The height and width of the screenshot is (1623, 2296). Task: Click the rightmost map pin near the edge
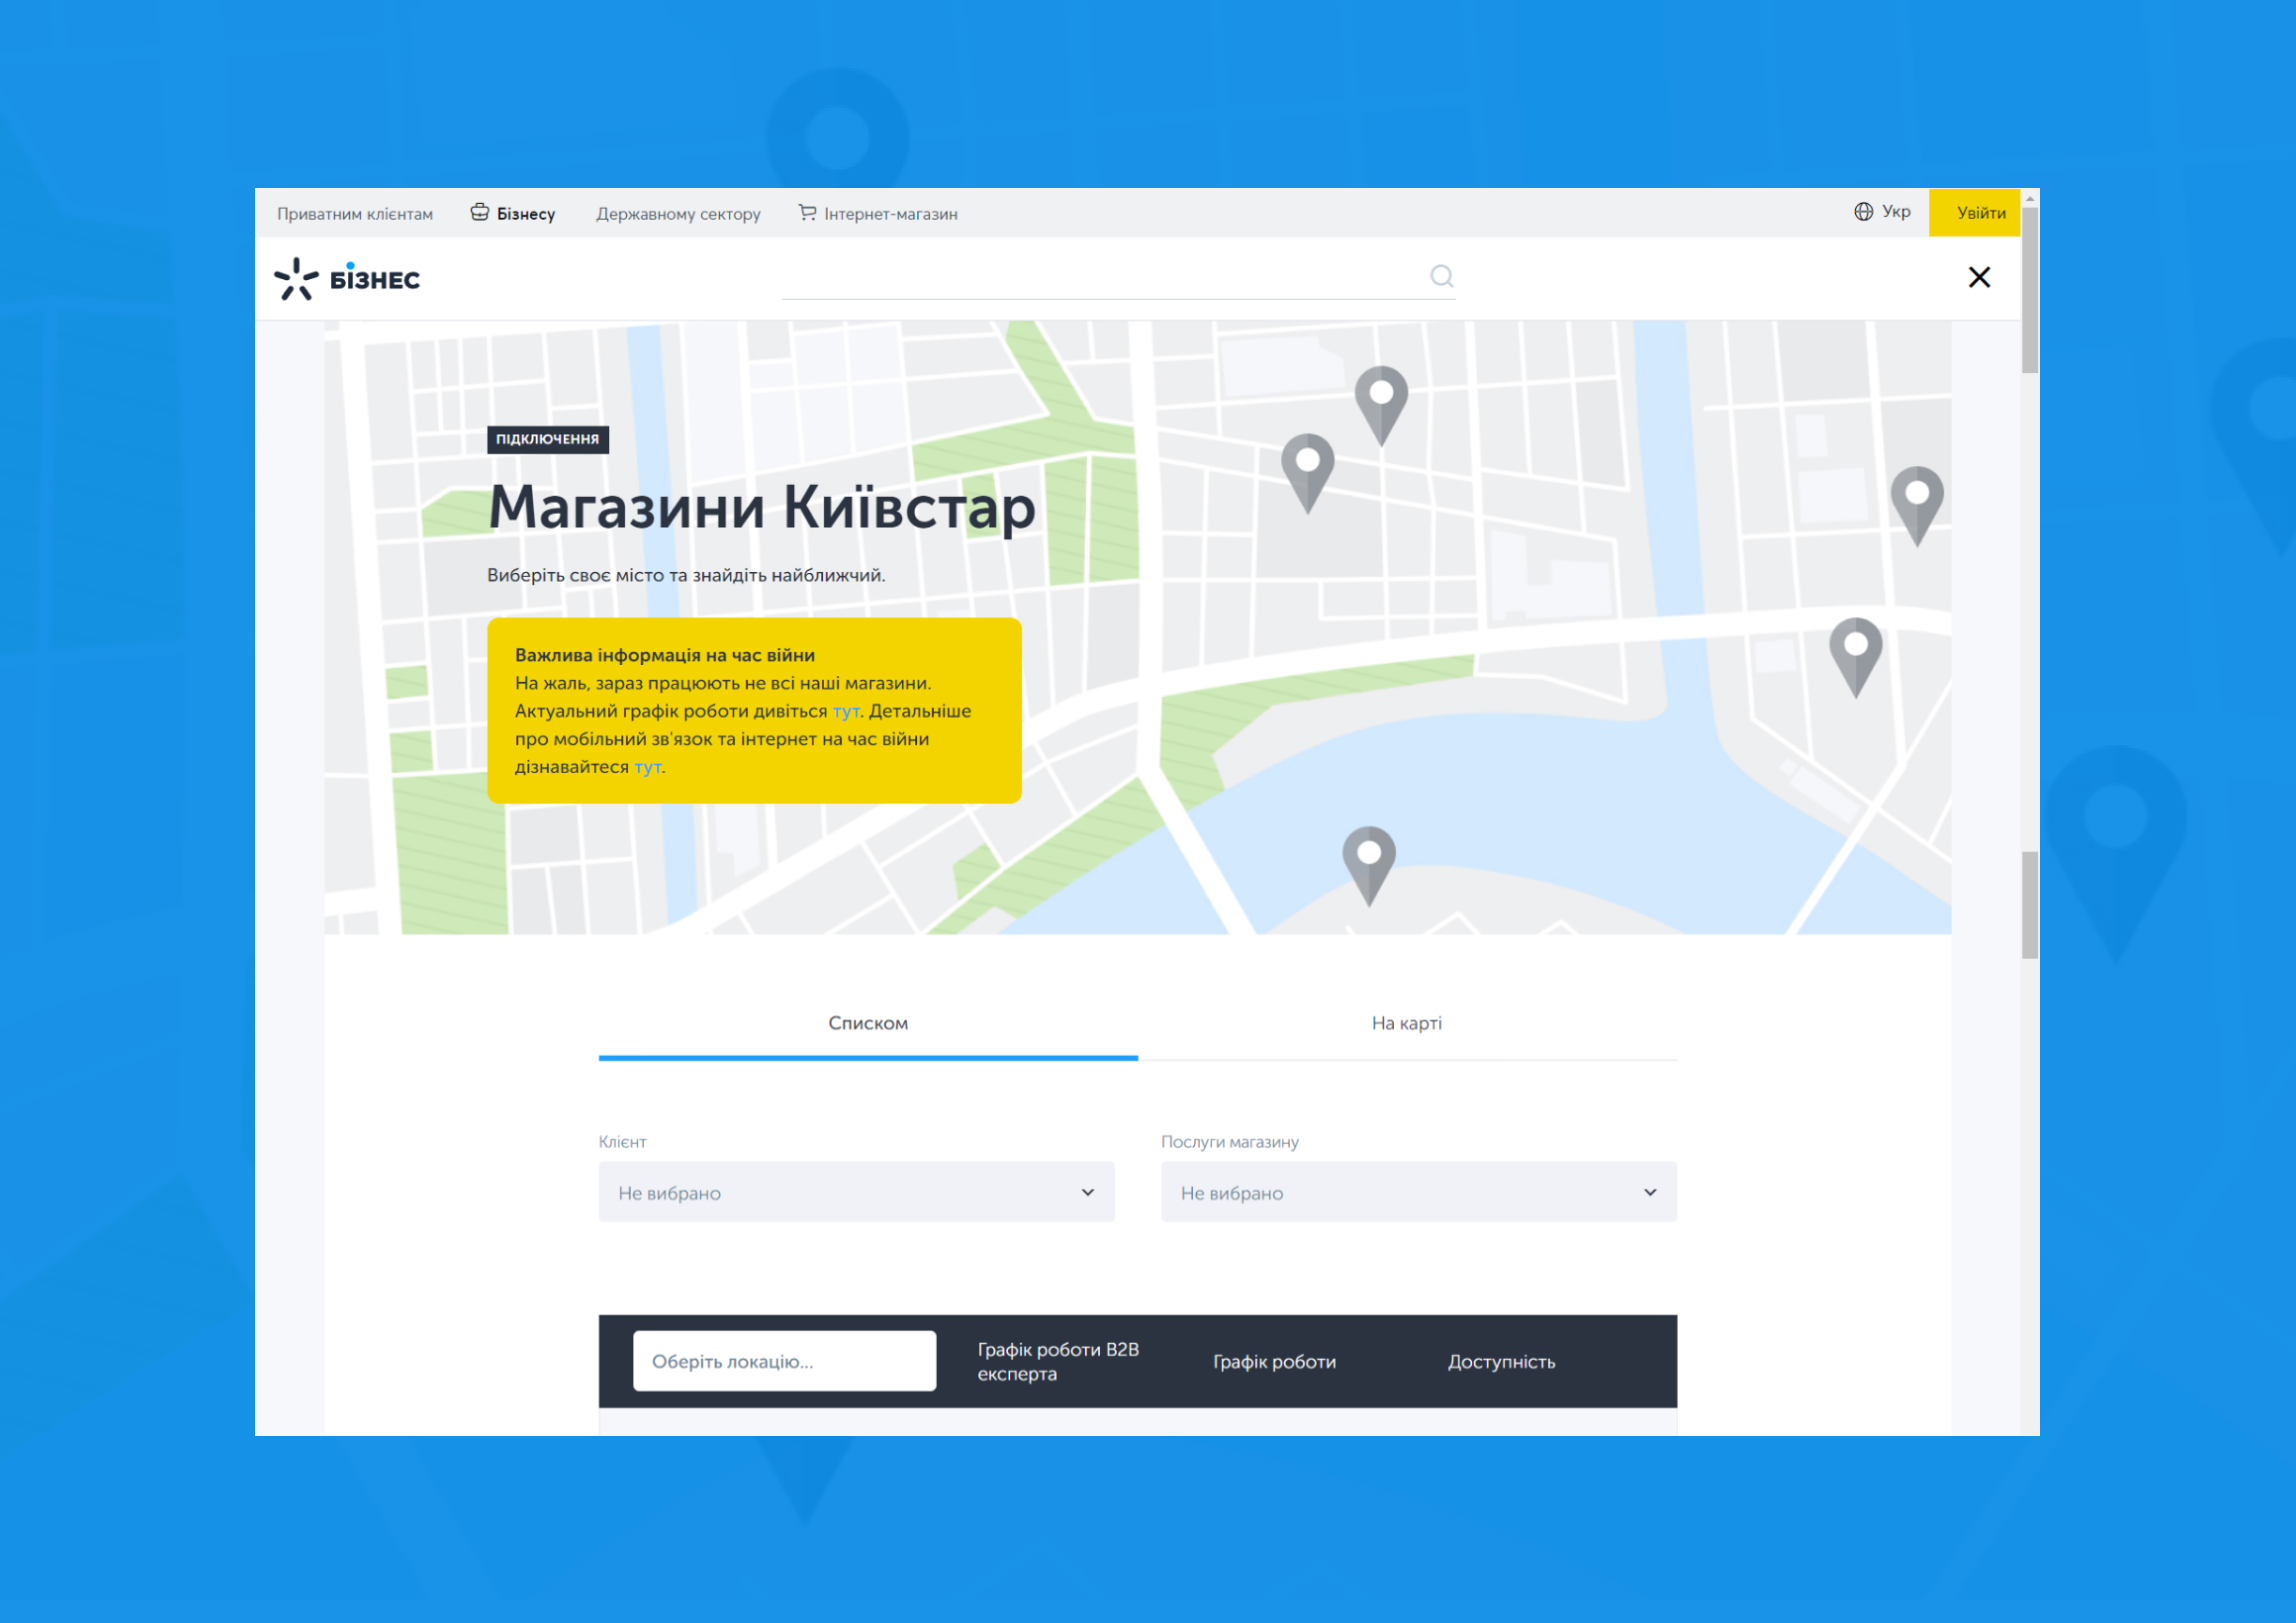click(1916, 498)
